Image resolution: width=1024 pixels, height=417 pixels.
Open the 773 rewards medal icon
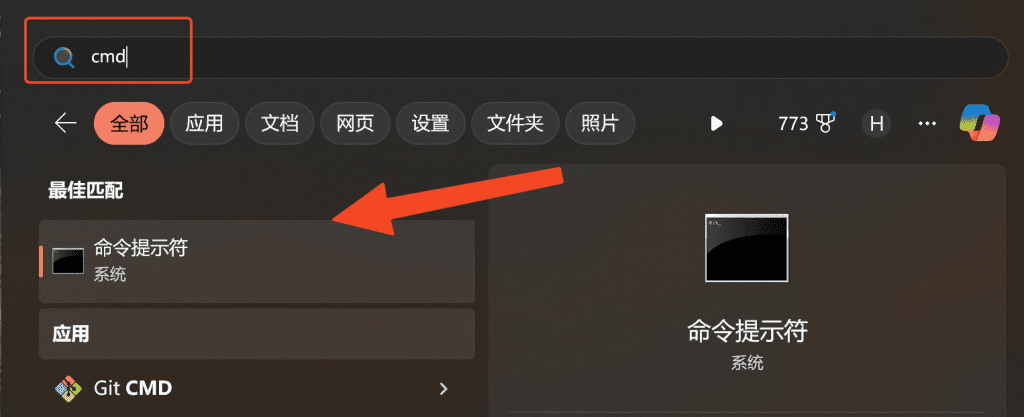(x=827, y=123)
